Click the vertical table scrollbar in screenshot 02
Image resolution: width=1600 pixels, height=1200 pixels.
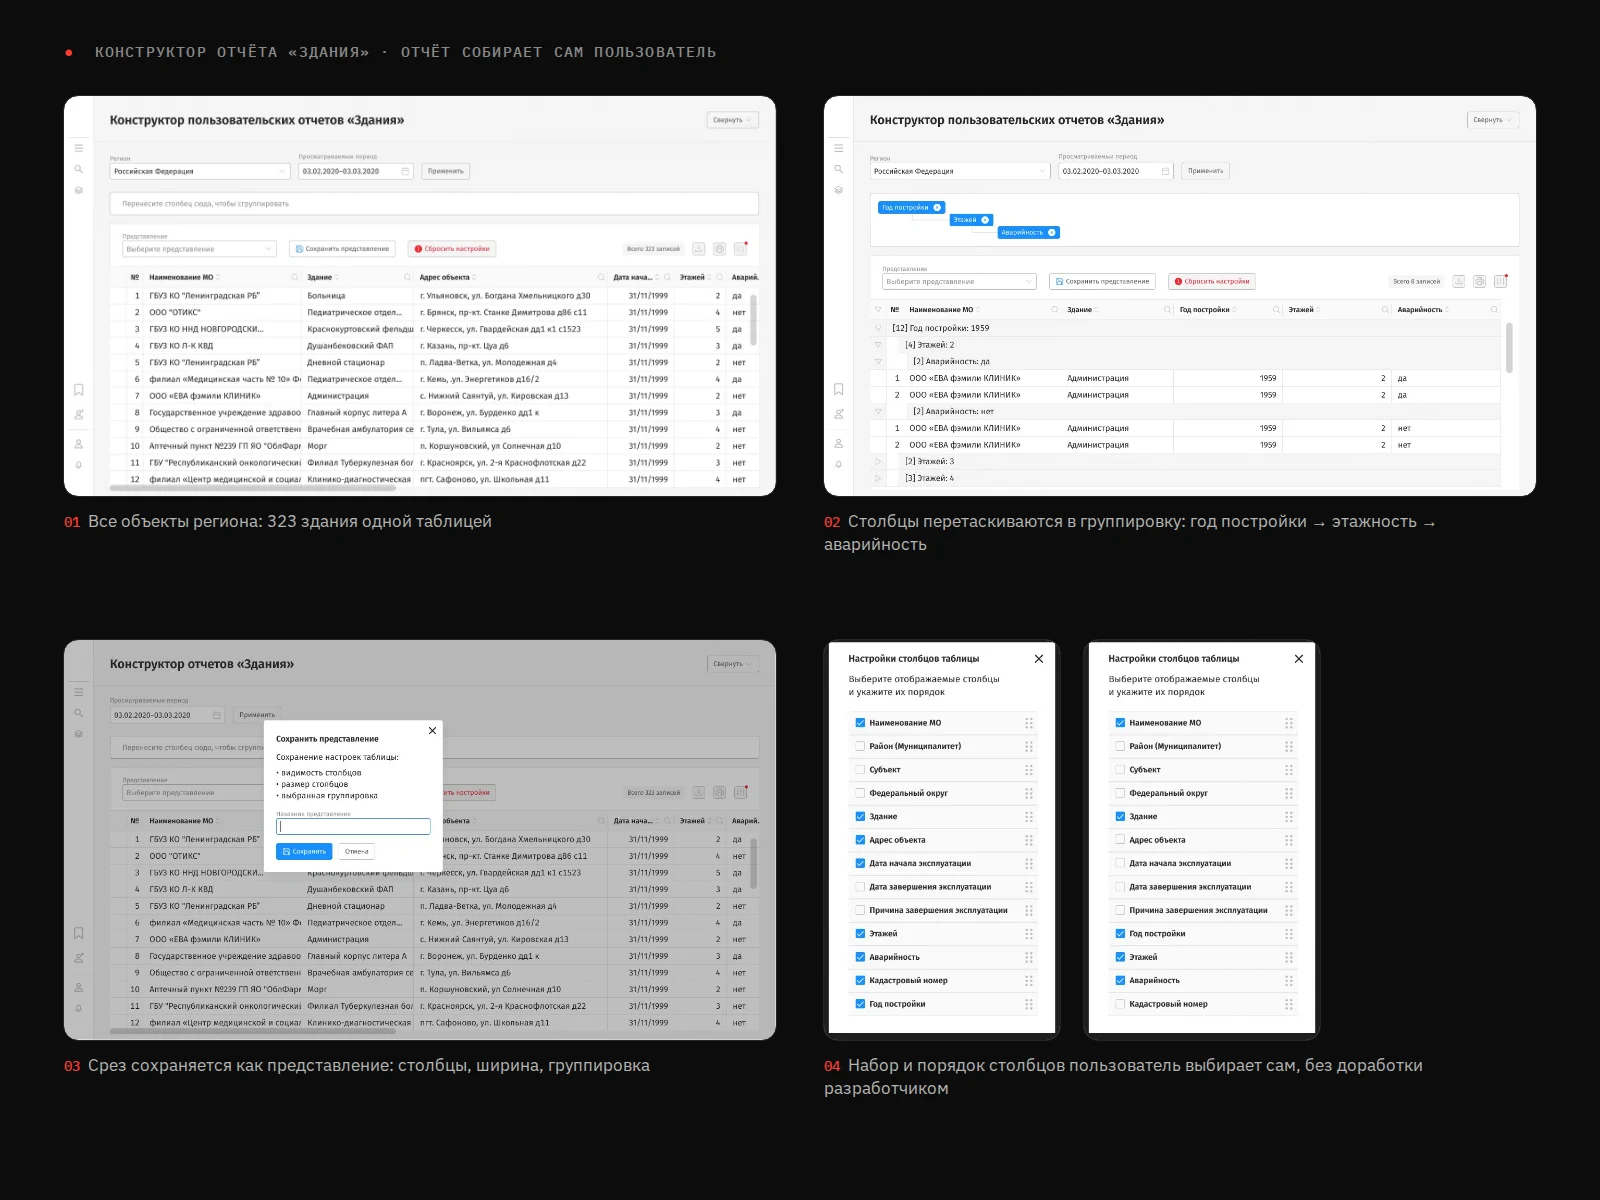coord(1509,347)
